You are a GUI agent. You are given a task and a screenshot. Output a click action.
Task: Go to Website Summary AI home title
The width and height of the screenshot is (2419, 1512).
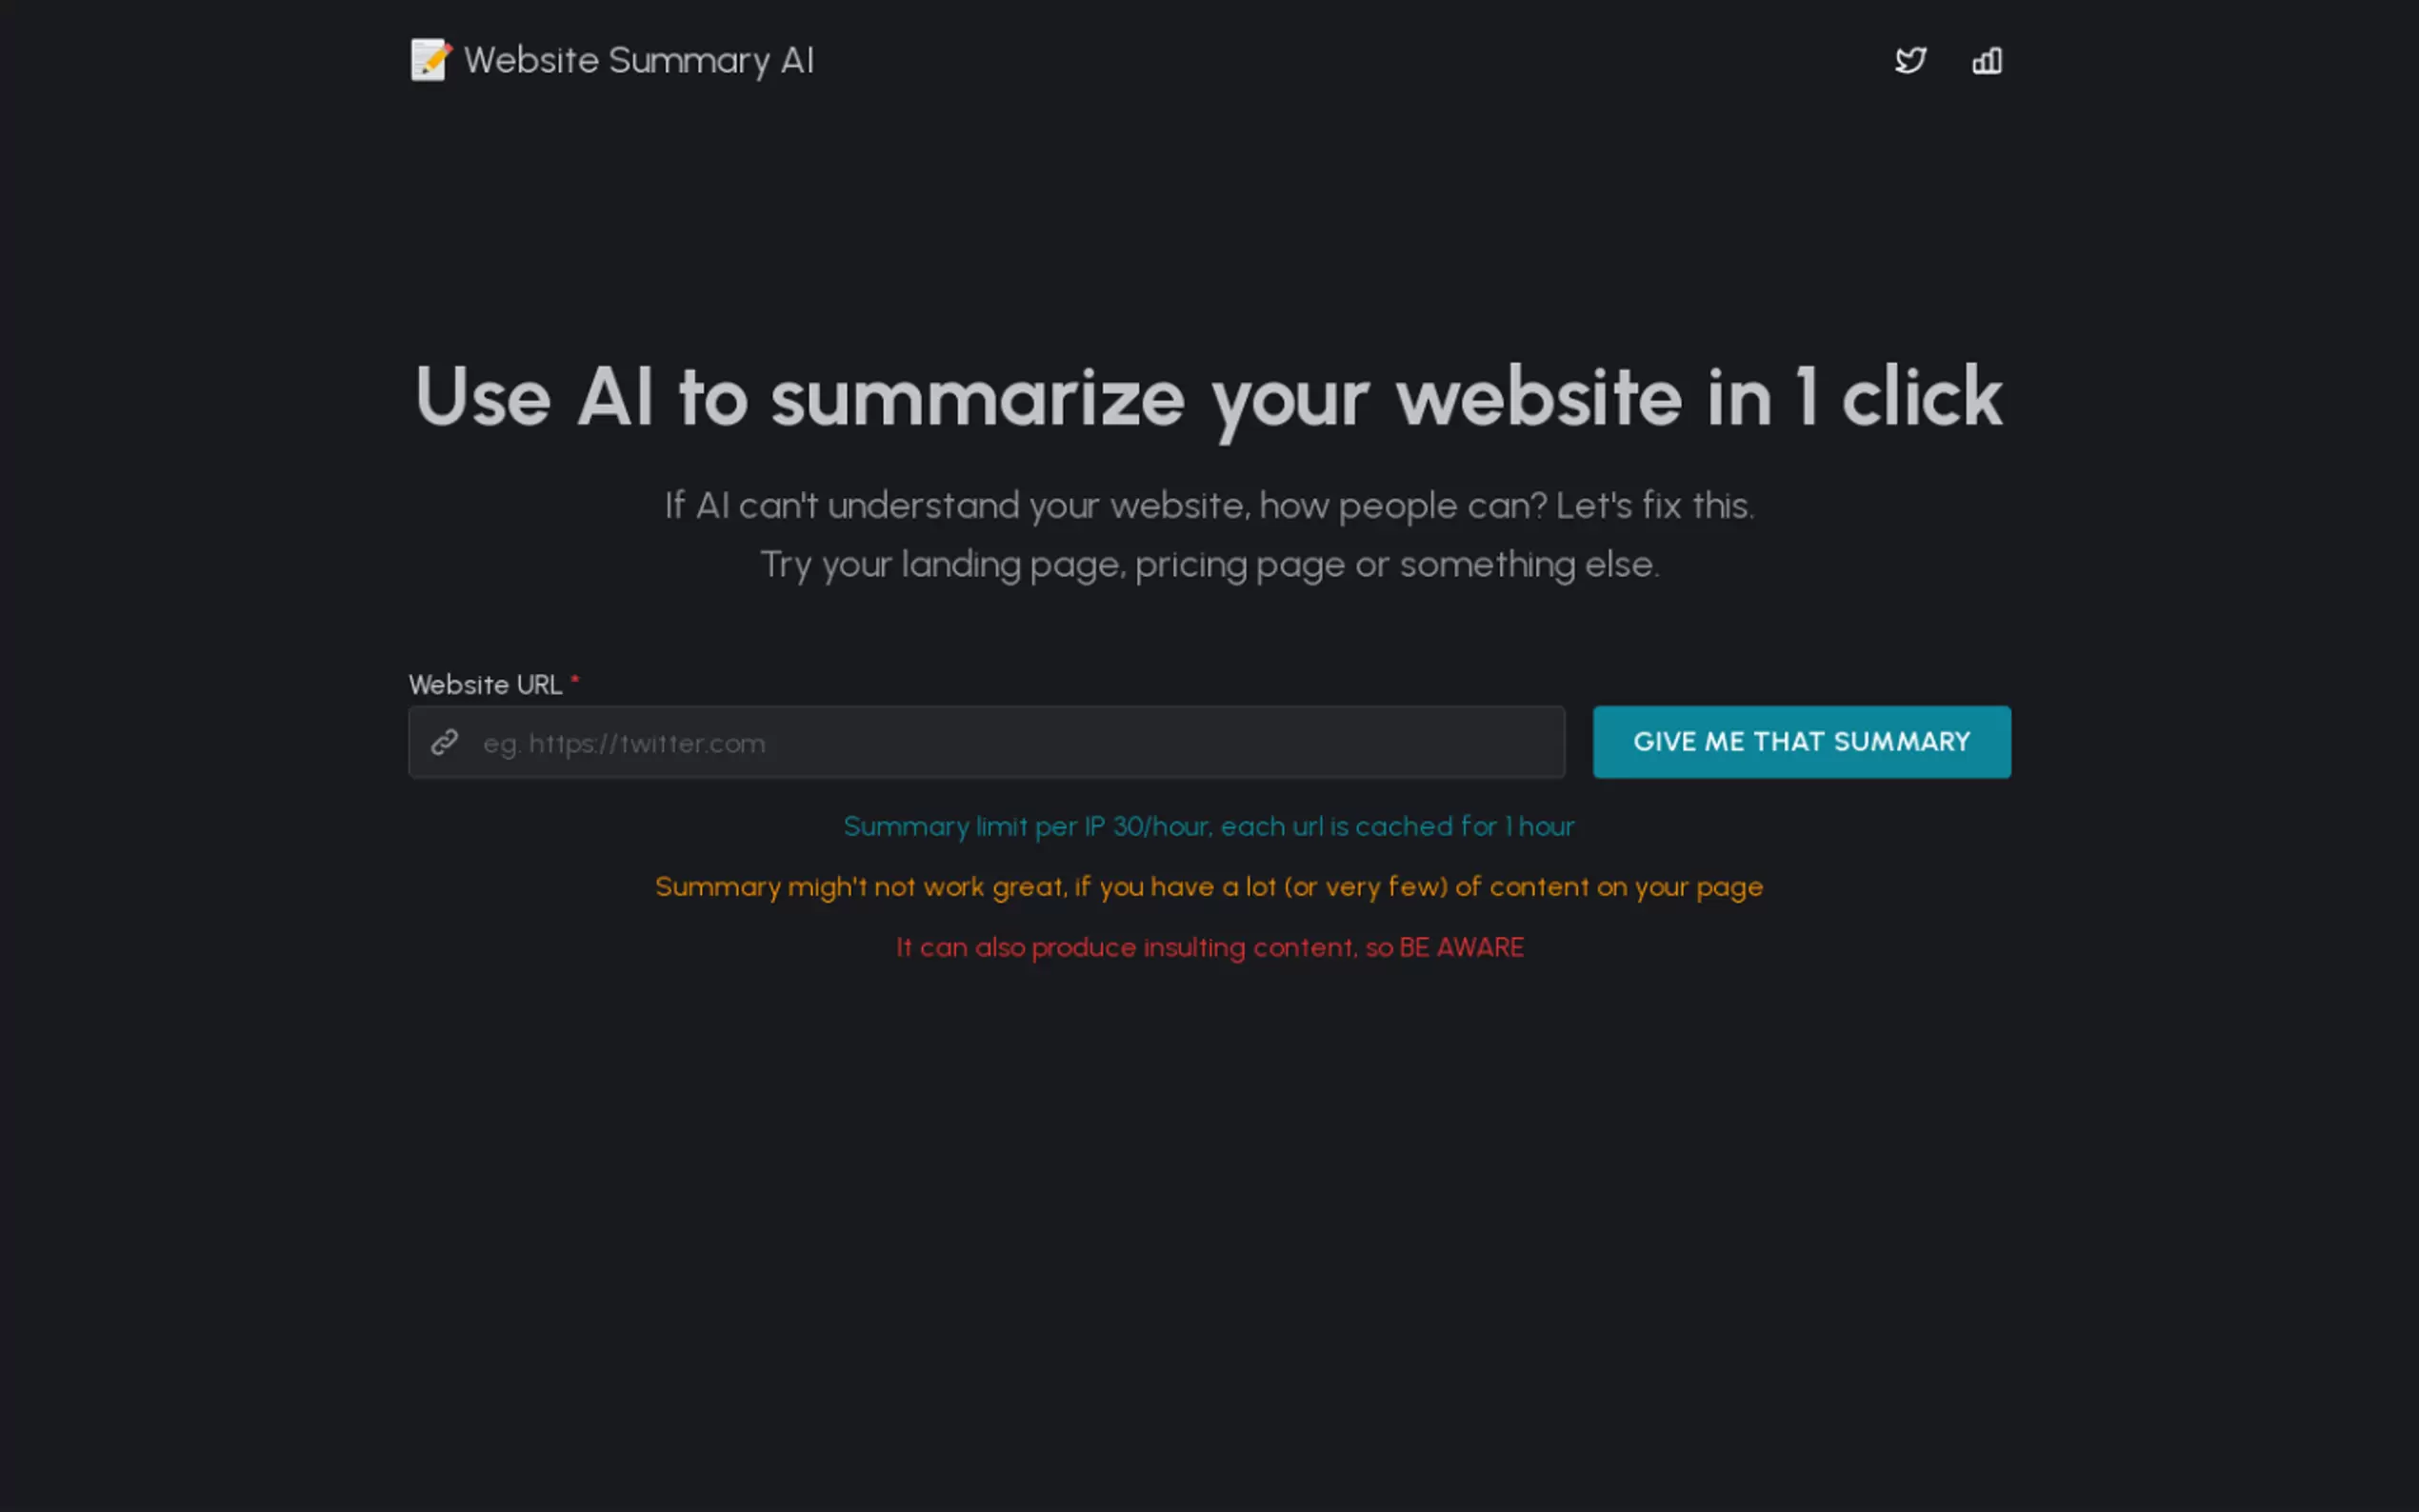(x=639, y=60)
